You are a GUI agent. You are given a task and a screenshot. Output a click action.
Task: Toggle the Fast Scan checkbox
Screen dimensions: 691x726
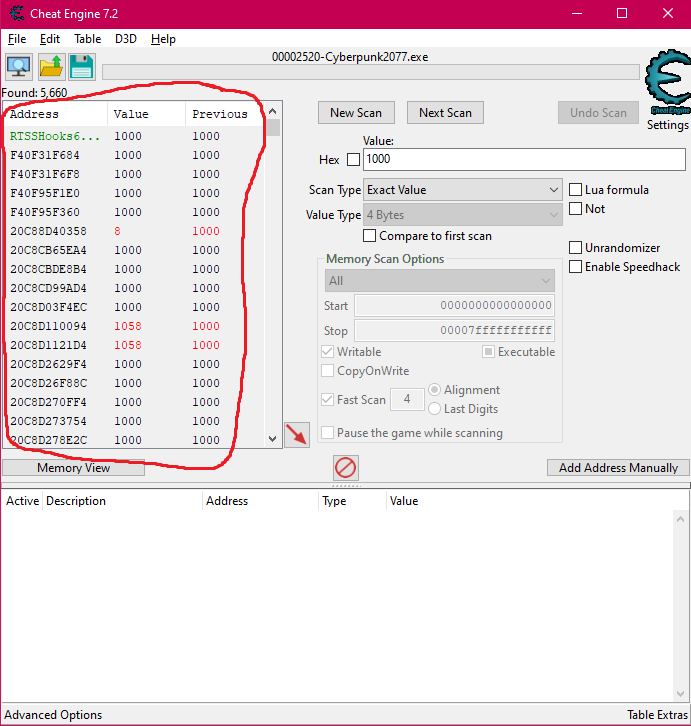click(x=327, y=400)
